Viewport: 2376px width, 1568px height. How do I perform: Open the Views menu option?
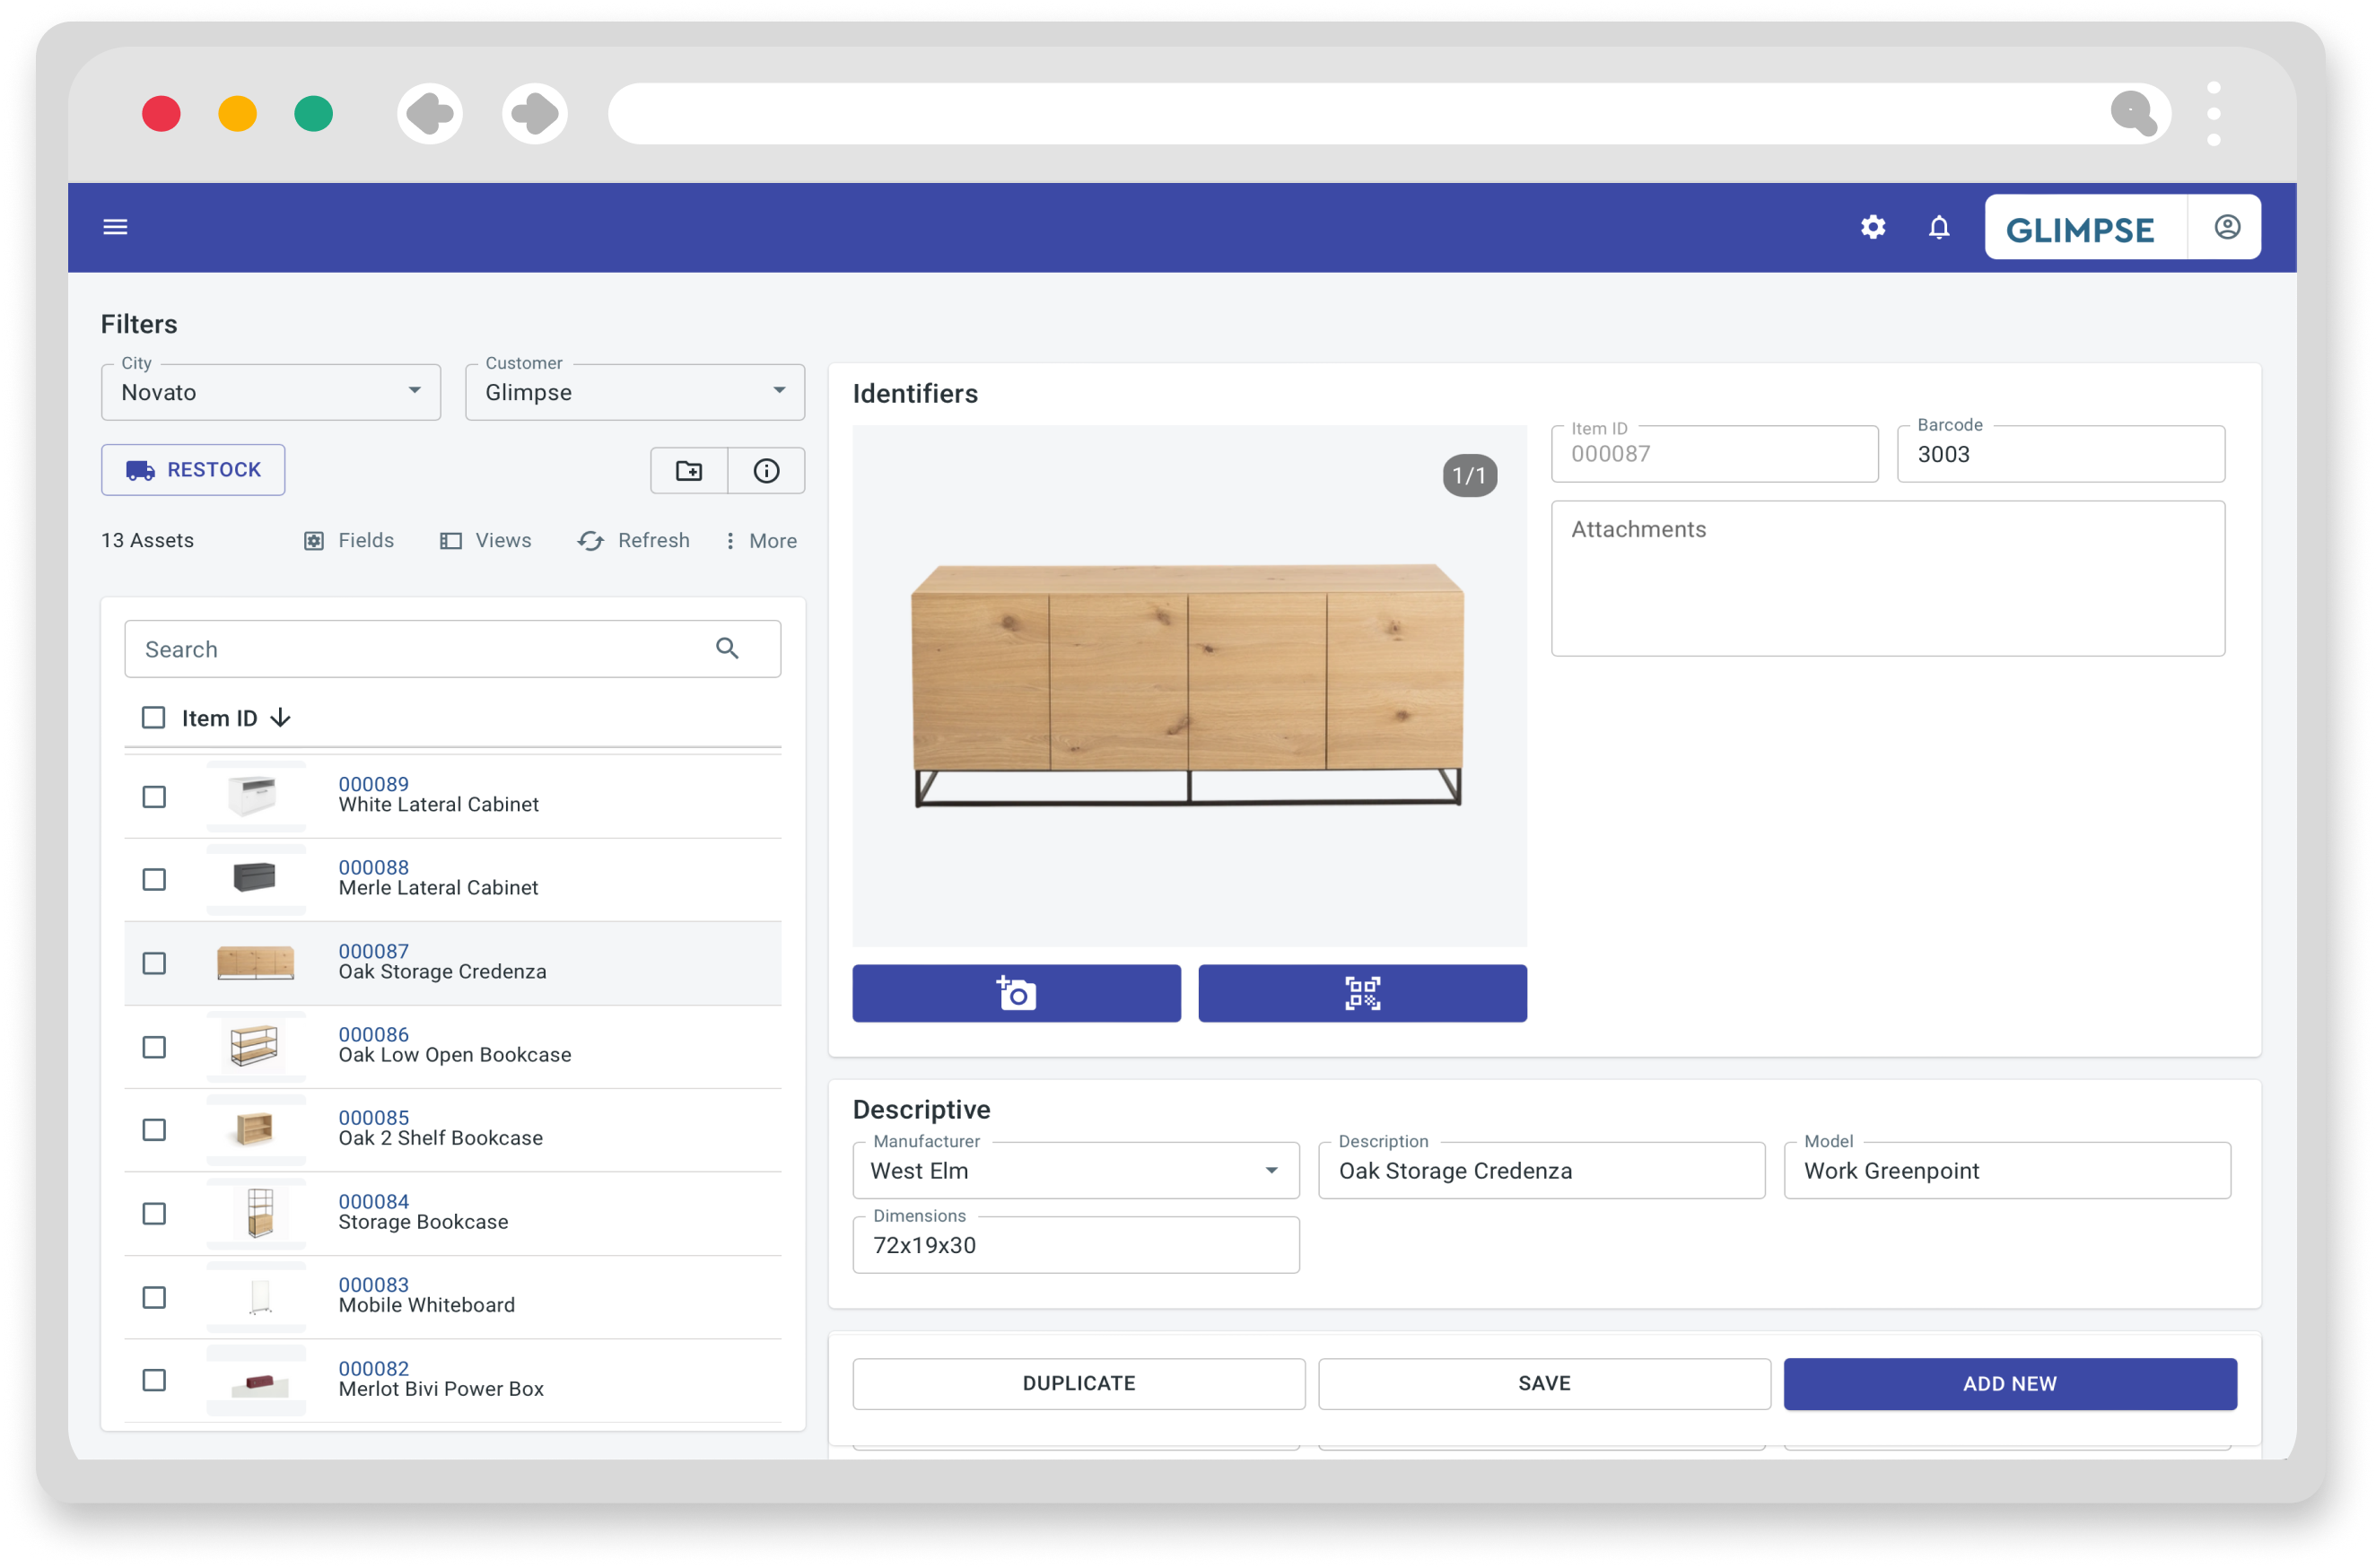pos(486,541)
